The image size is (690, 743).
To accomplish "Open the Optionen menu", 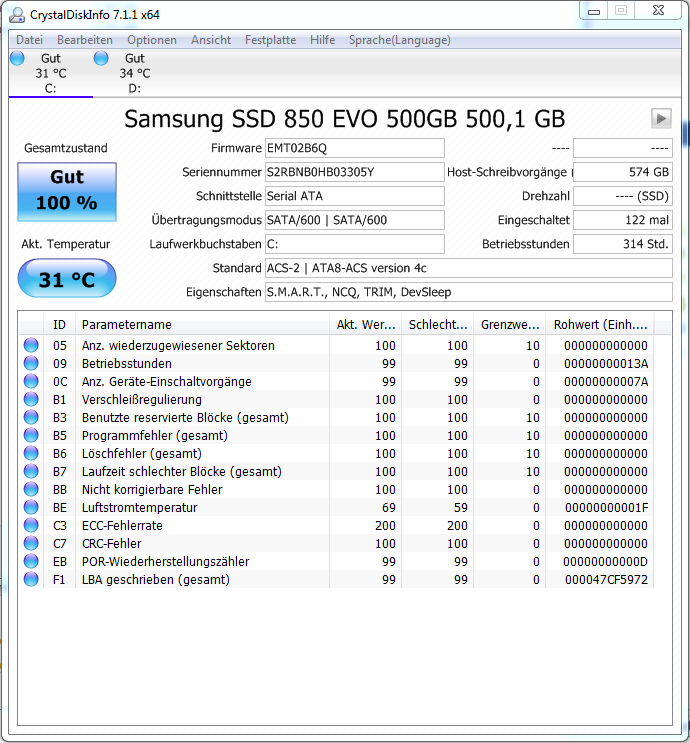I will click(x=152, y=40).
